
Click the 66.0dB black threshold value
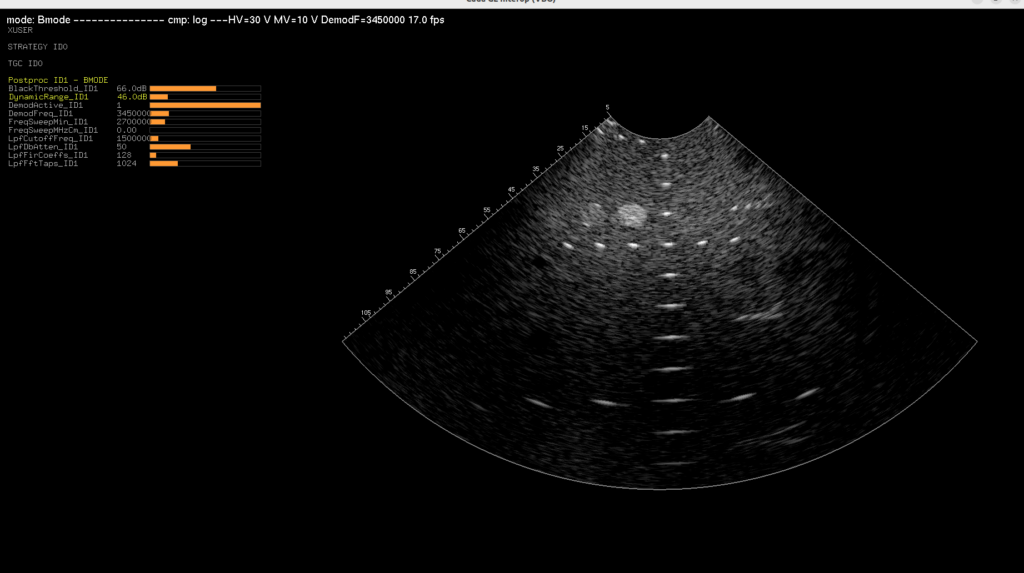[131, 88]
